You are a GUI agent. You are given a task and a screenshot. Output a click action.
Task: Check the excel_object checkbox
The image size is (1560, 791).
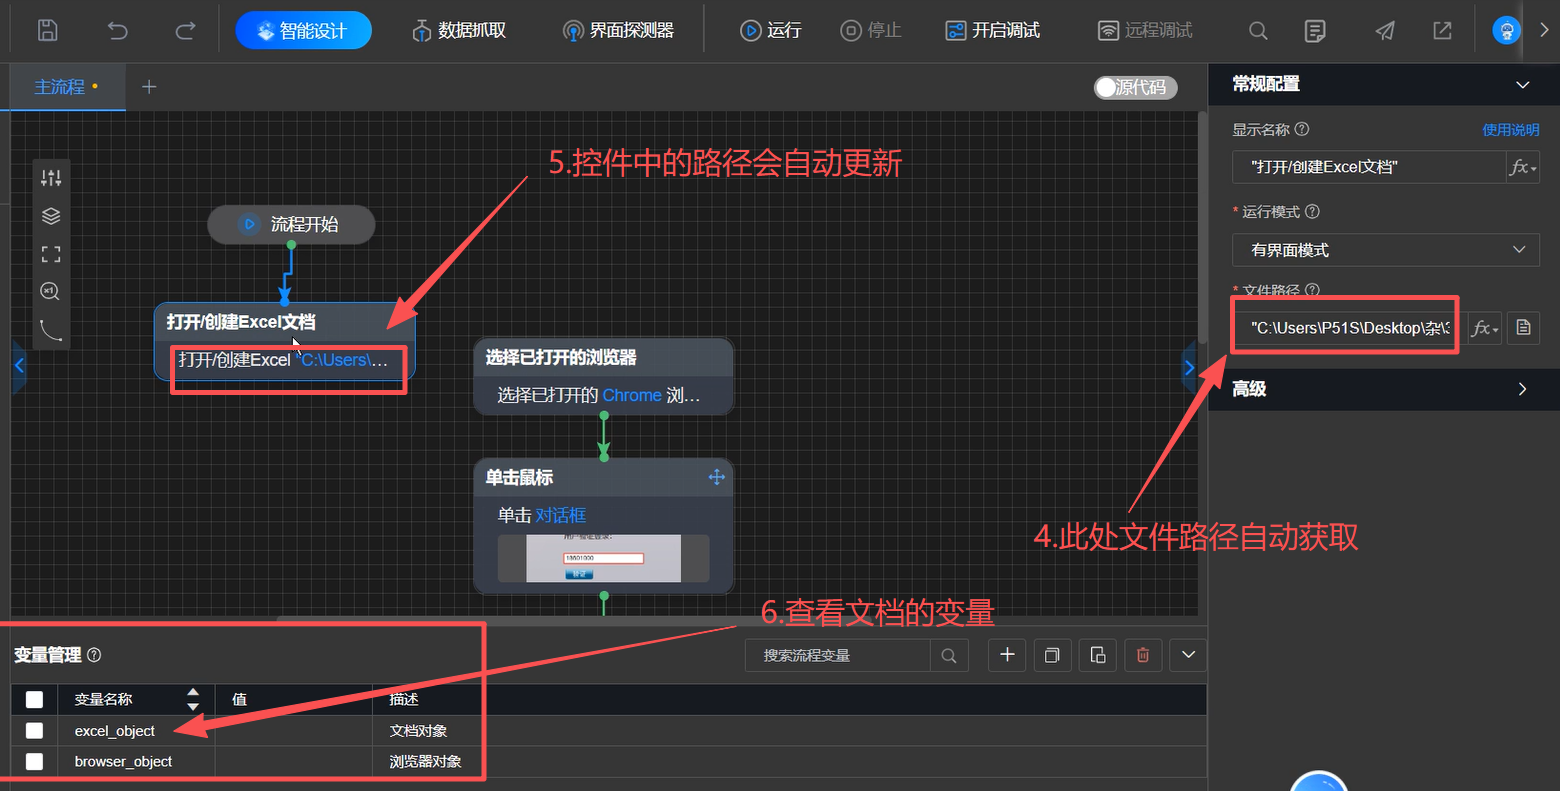click(34, 731)
